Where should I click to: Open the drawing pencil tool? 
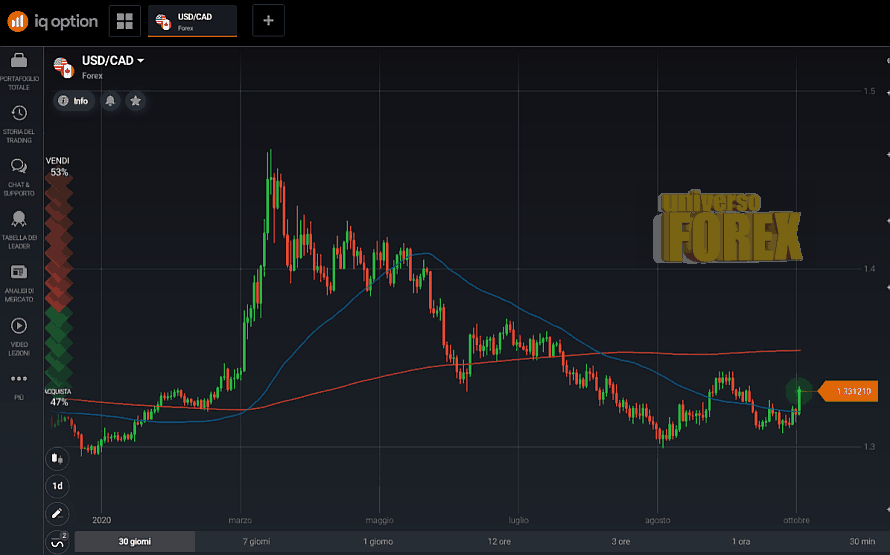(57, 513)
